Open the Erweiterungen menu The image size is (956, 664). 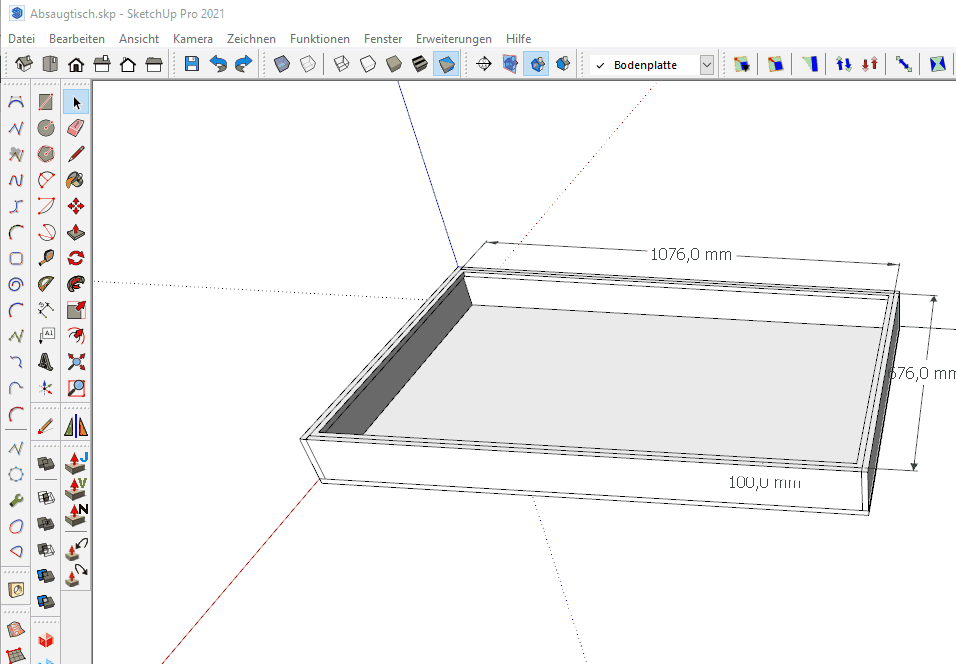[x=453, y=39]
